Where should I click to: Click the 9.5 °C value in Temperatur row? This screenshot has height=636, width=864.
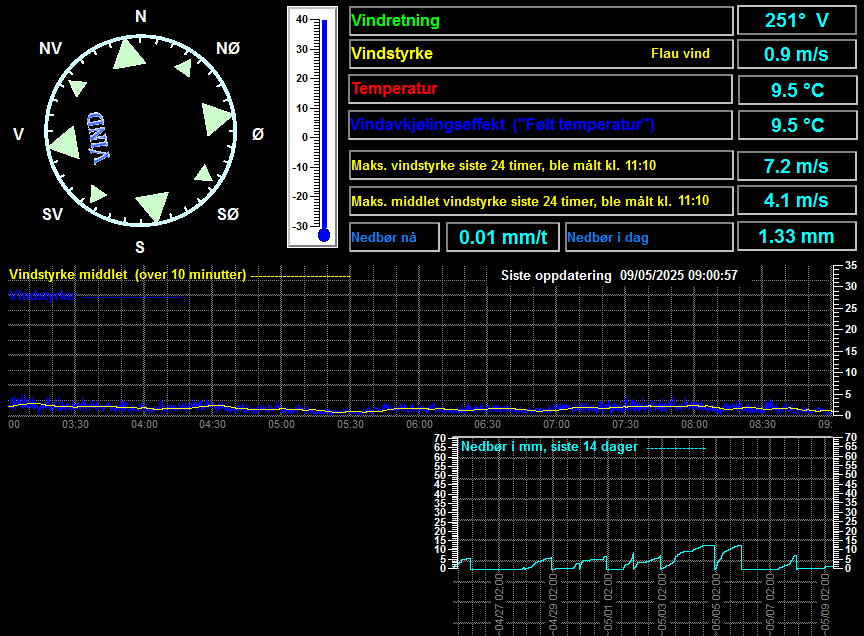pos(797,90)
